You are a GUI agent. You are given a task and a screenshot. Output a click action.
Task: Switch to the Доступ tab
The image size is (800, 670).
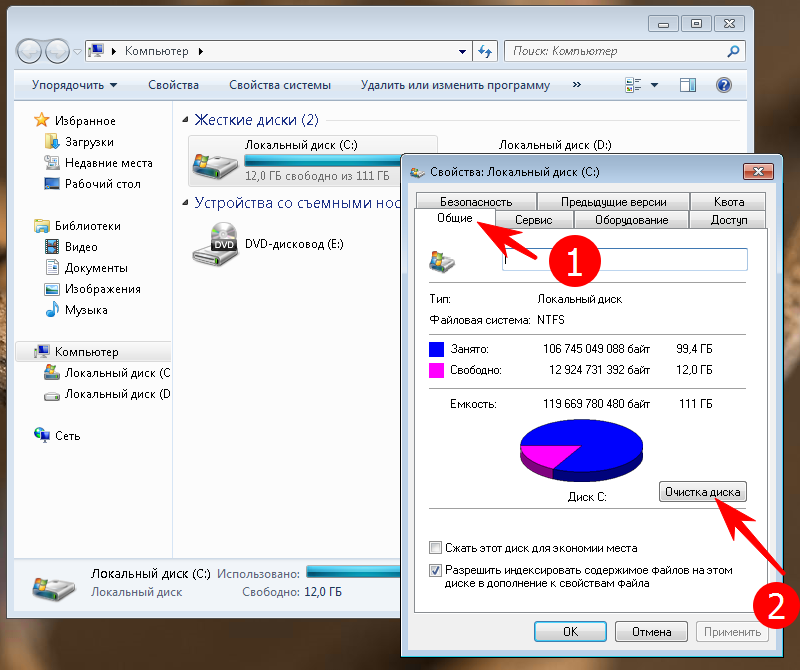click(729, 219)
